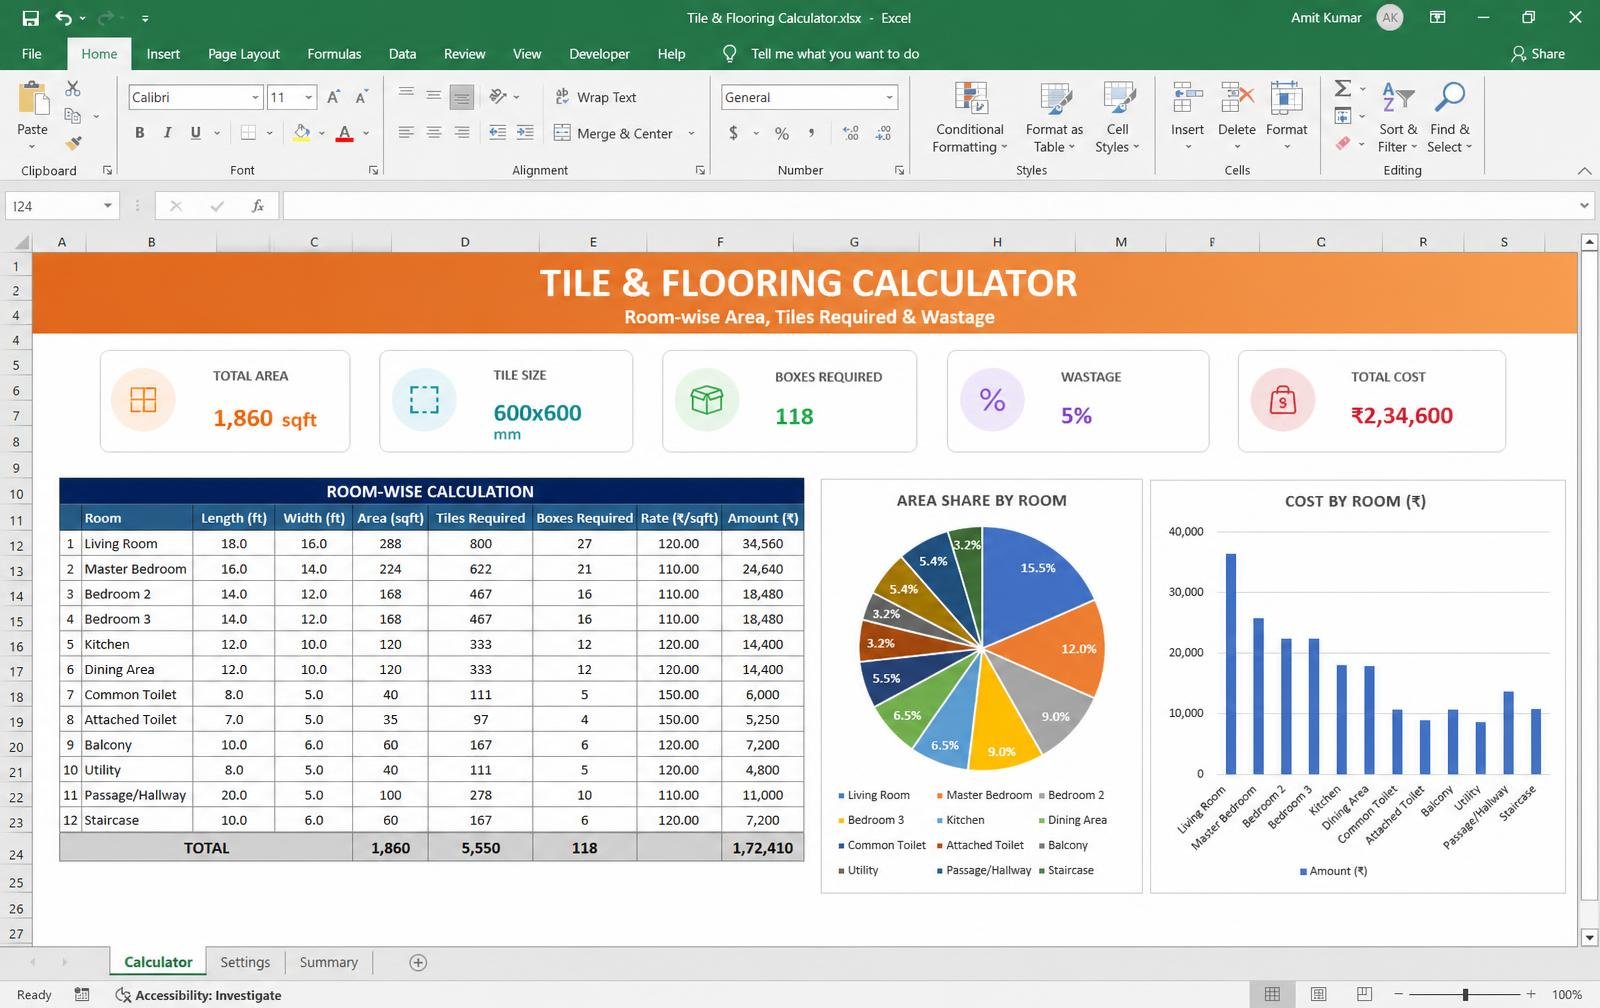Open Merge & Center dropdown arrow
Viewport: 1600px width, 1008px height.
click(x=691, y=133)
